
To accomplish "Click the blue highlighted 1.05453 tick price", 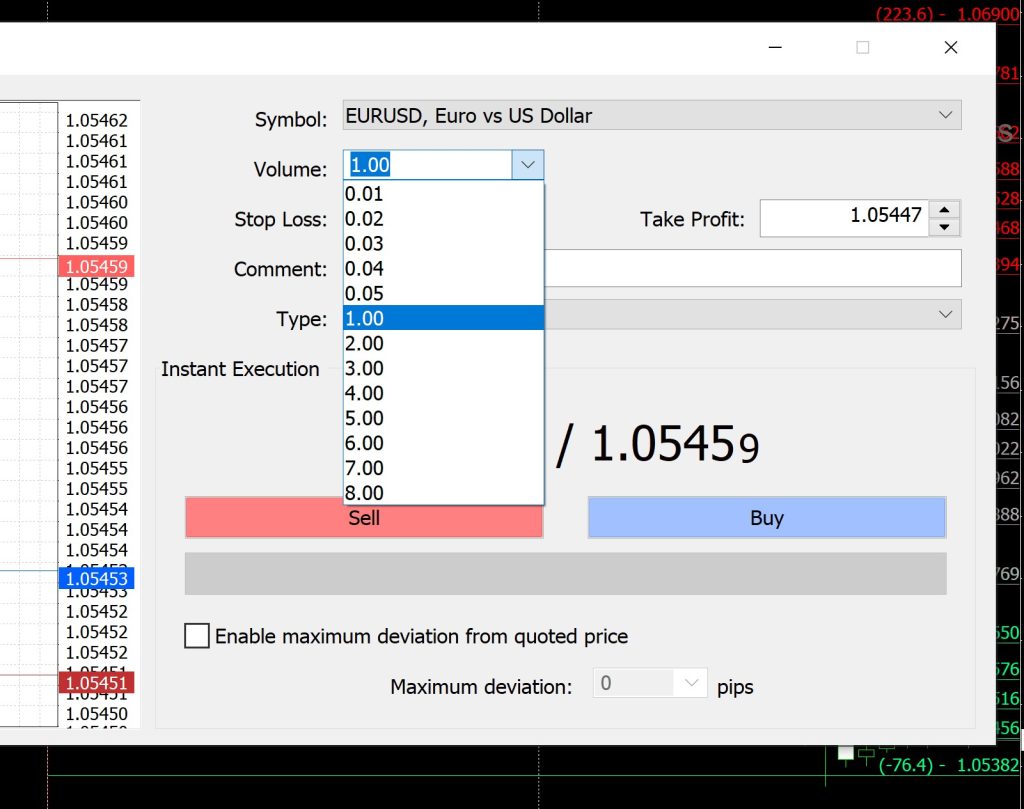I will [97, 579].
